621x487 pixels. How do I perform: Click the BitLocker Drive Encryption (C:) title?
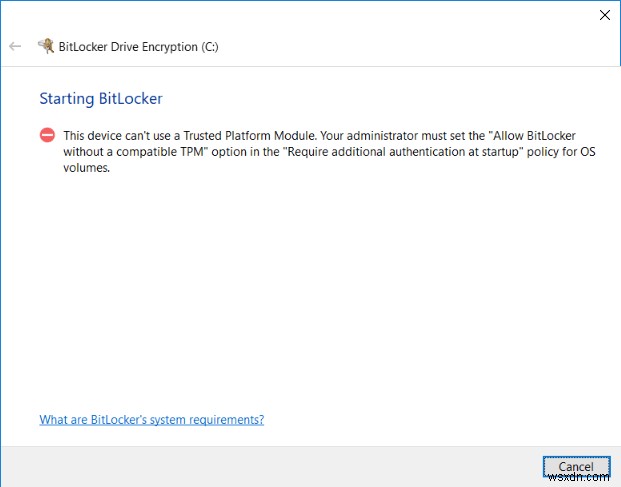[x=139, y=47]
